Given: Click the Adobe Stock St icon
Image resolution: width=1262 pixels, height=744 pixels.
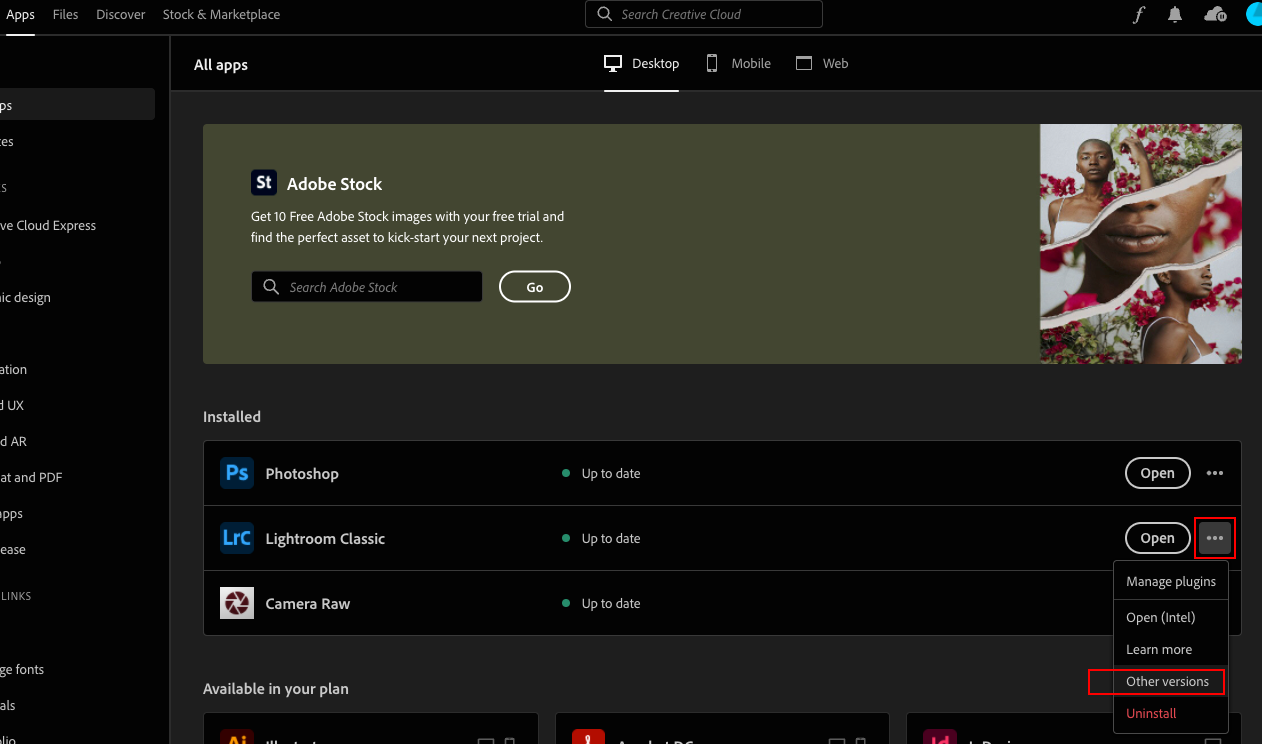Looking at the screenshot, I should (264, 182).
